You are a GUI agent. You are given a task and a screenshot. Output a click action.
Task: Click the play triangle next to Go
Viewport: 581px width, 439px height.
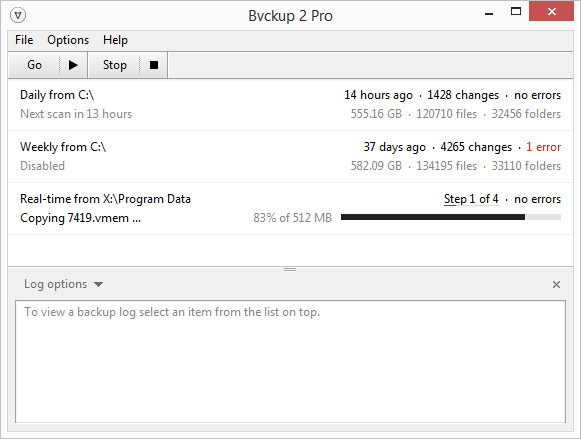click(x=73, y=65)
